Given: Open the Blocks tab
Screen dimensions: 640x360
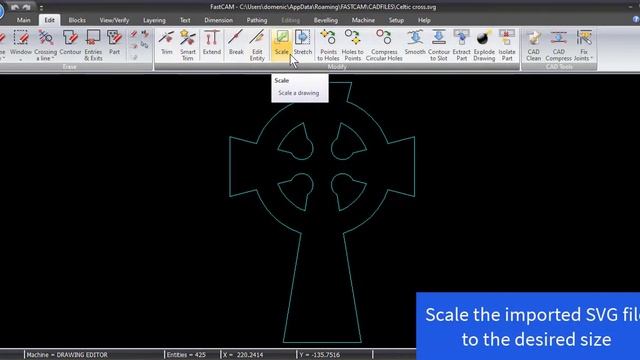Looking at the screenshot, I should (77, 20).
